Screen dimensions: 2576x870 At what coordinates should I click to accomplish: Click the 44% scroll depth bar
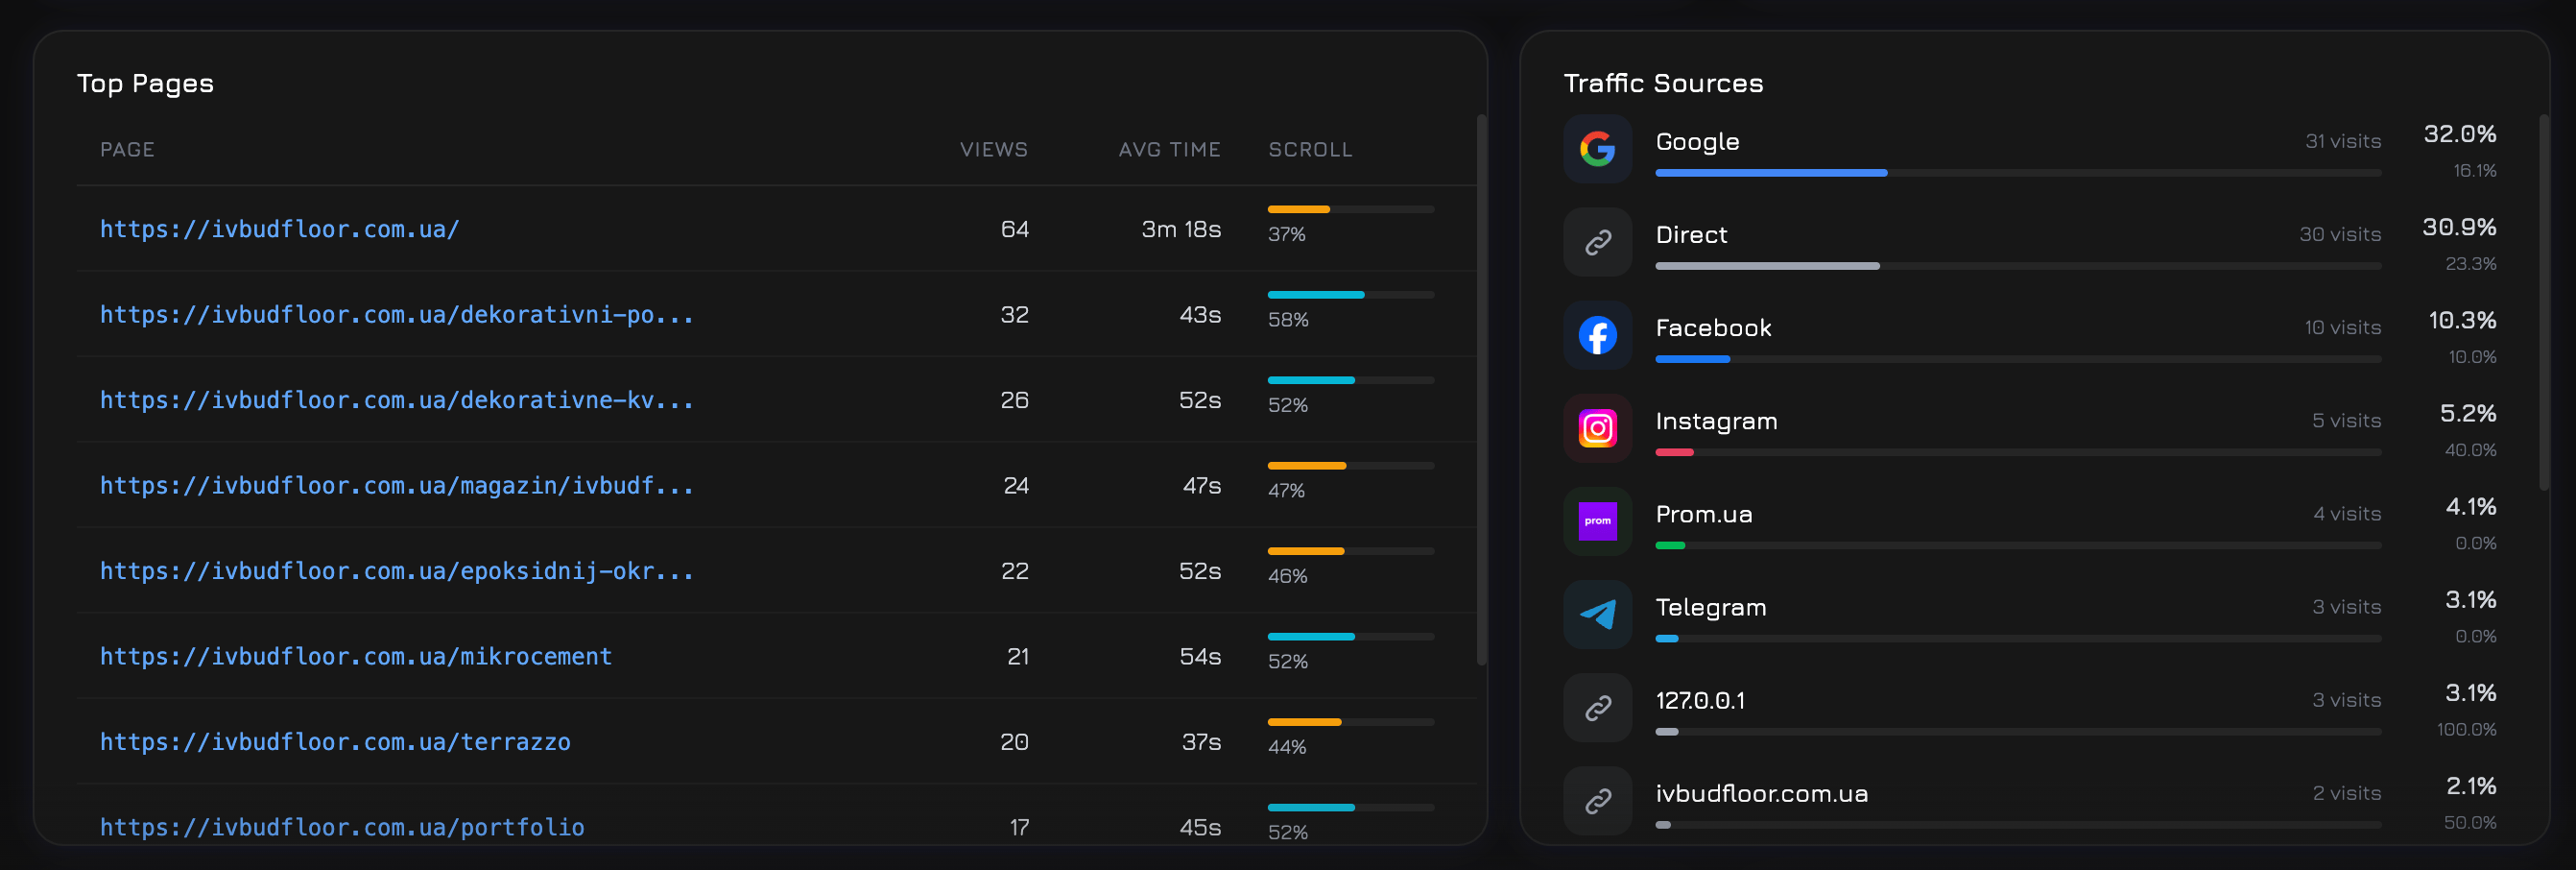coord(1351,722)
